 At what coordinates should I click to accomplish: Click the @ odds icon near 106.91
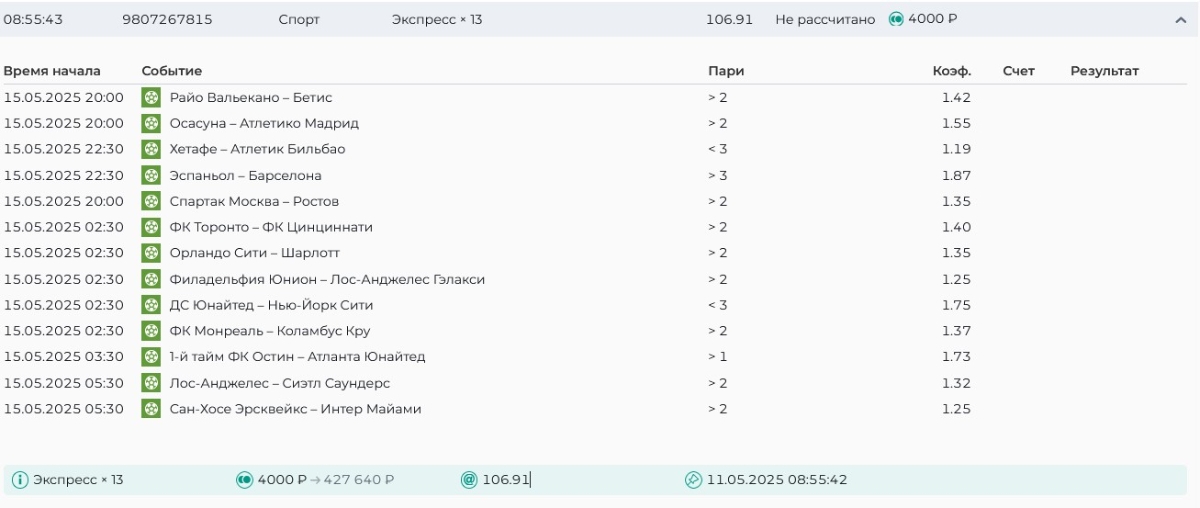tap(469, 480)
